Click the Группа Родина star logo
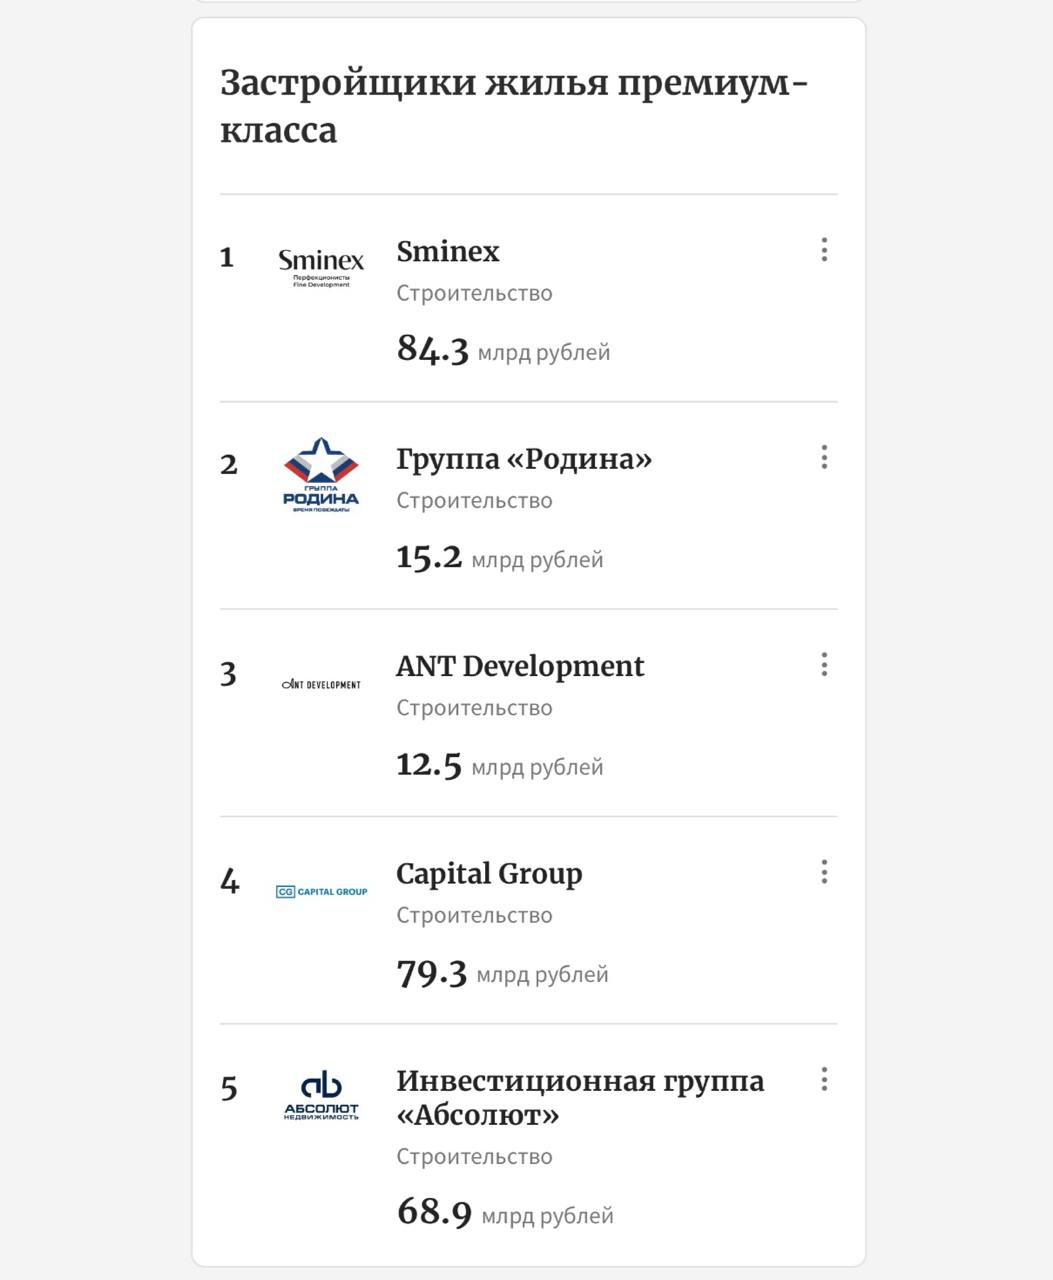The height and width of the screenshot is (1280, 1053). click(321, 475)
